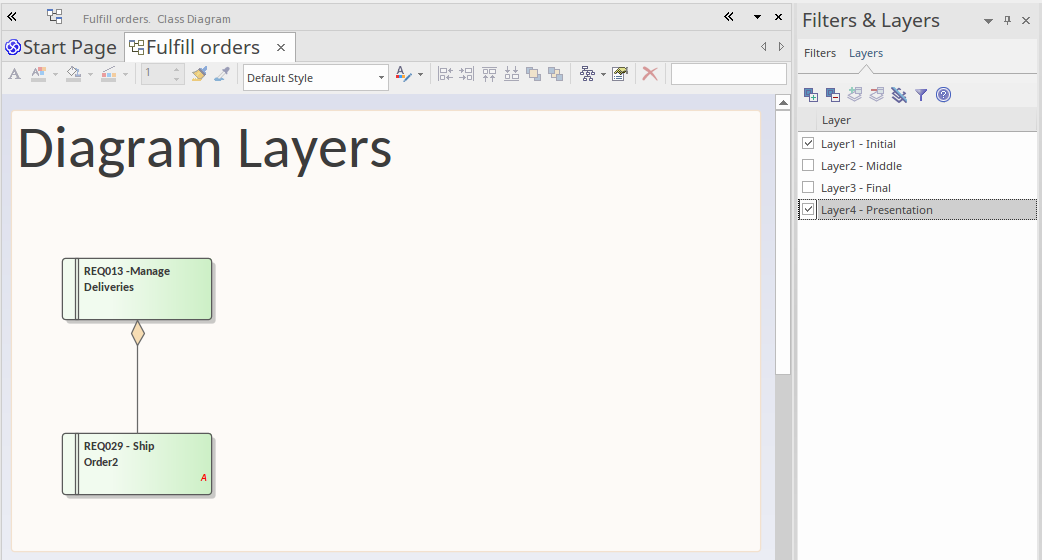
Task: Pin the Filters & Layers panel
Action: pos(1008,21)
